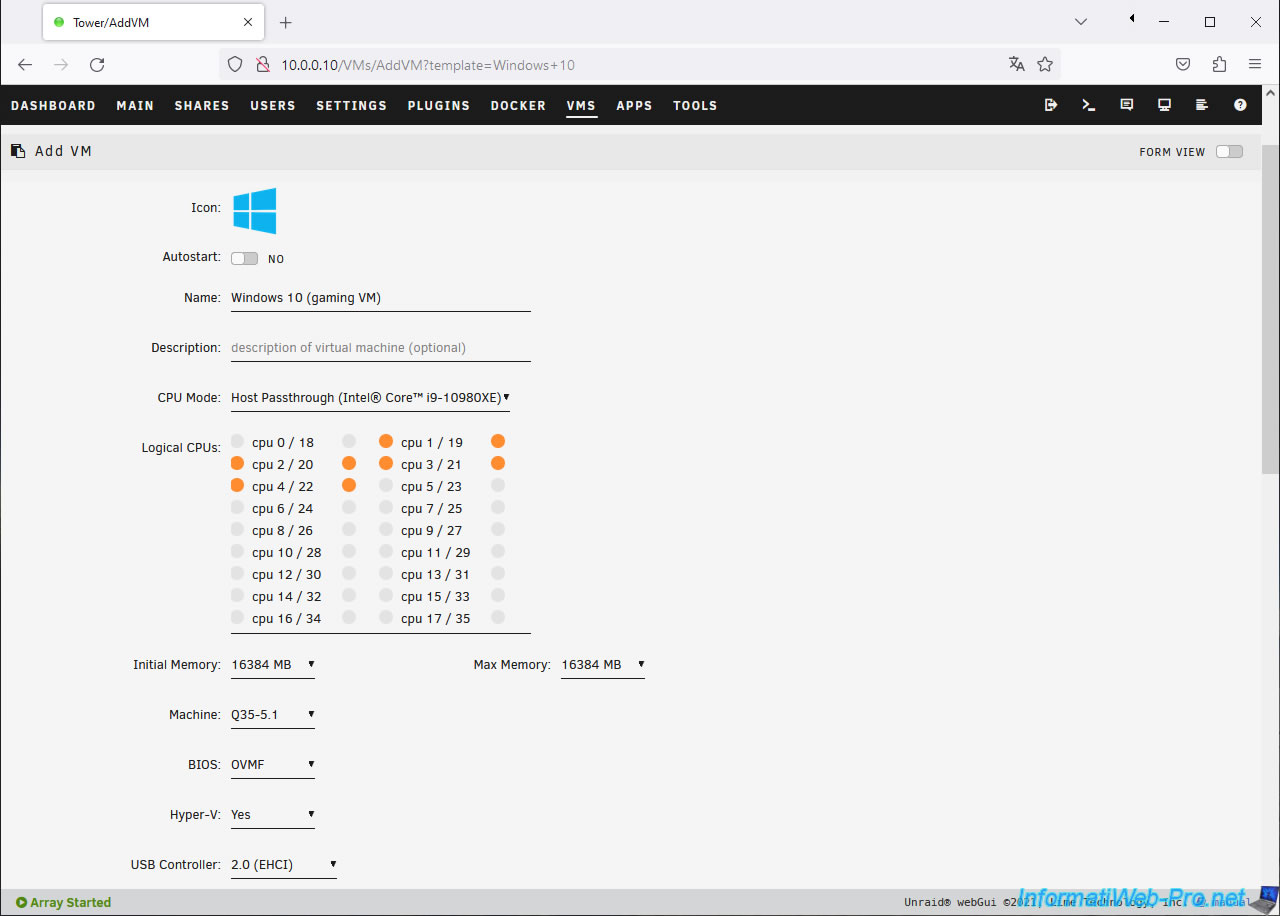Toggle the circle after 'cpu 11 / 29'

pyautogui.click(x=498, y=551)
